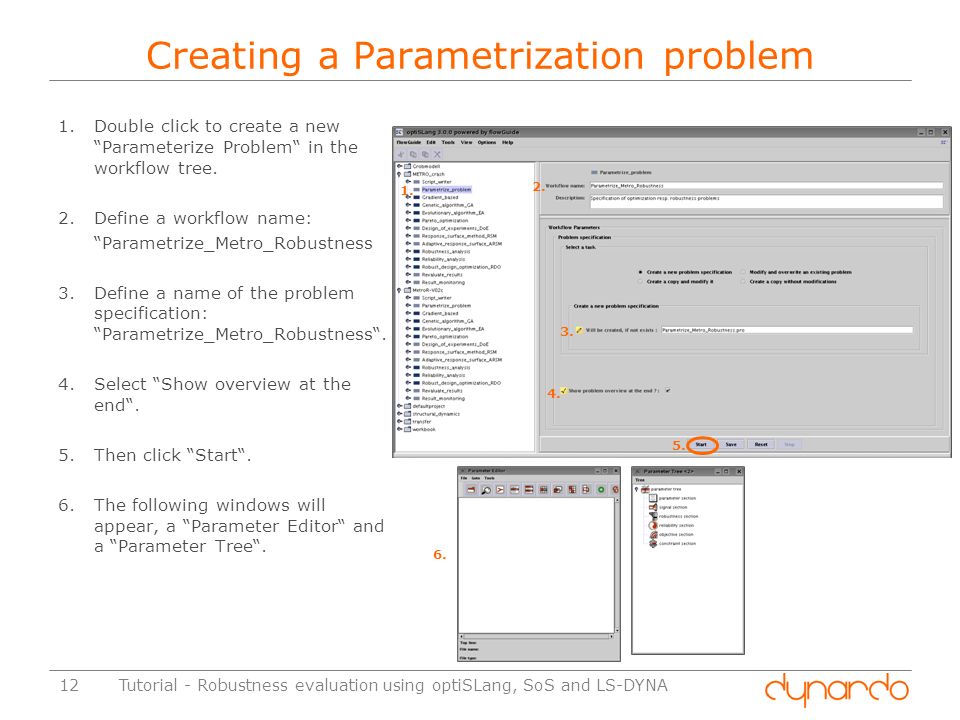Select Genetic_algorithm_GA under MetroR-V02c
Viewport: 960px width, 720px height.
[448, 321]
